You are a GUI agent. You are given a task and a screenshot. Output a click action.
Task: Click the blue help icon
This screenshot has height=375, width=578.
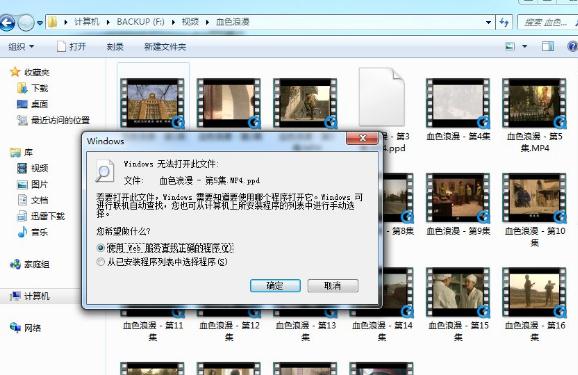click(572, 46)
